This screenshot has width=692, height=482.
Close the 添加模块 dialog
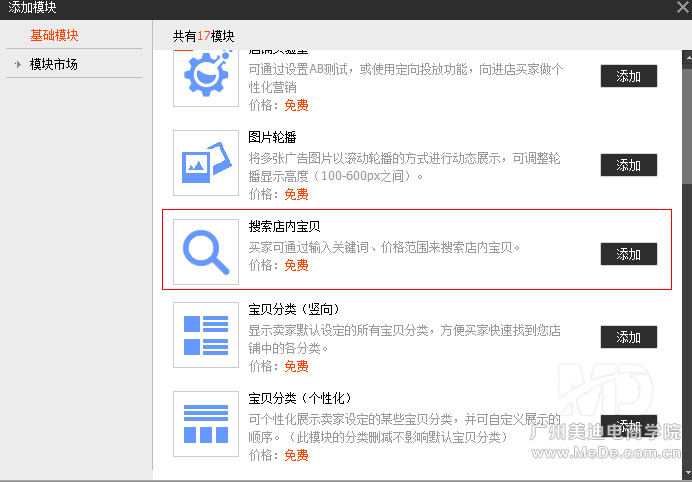click(683, 7)
